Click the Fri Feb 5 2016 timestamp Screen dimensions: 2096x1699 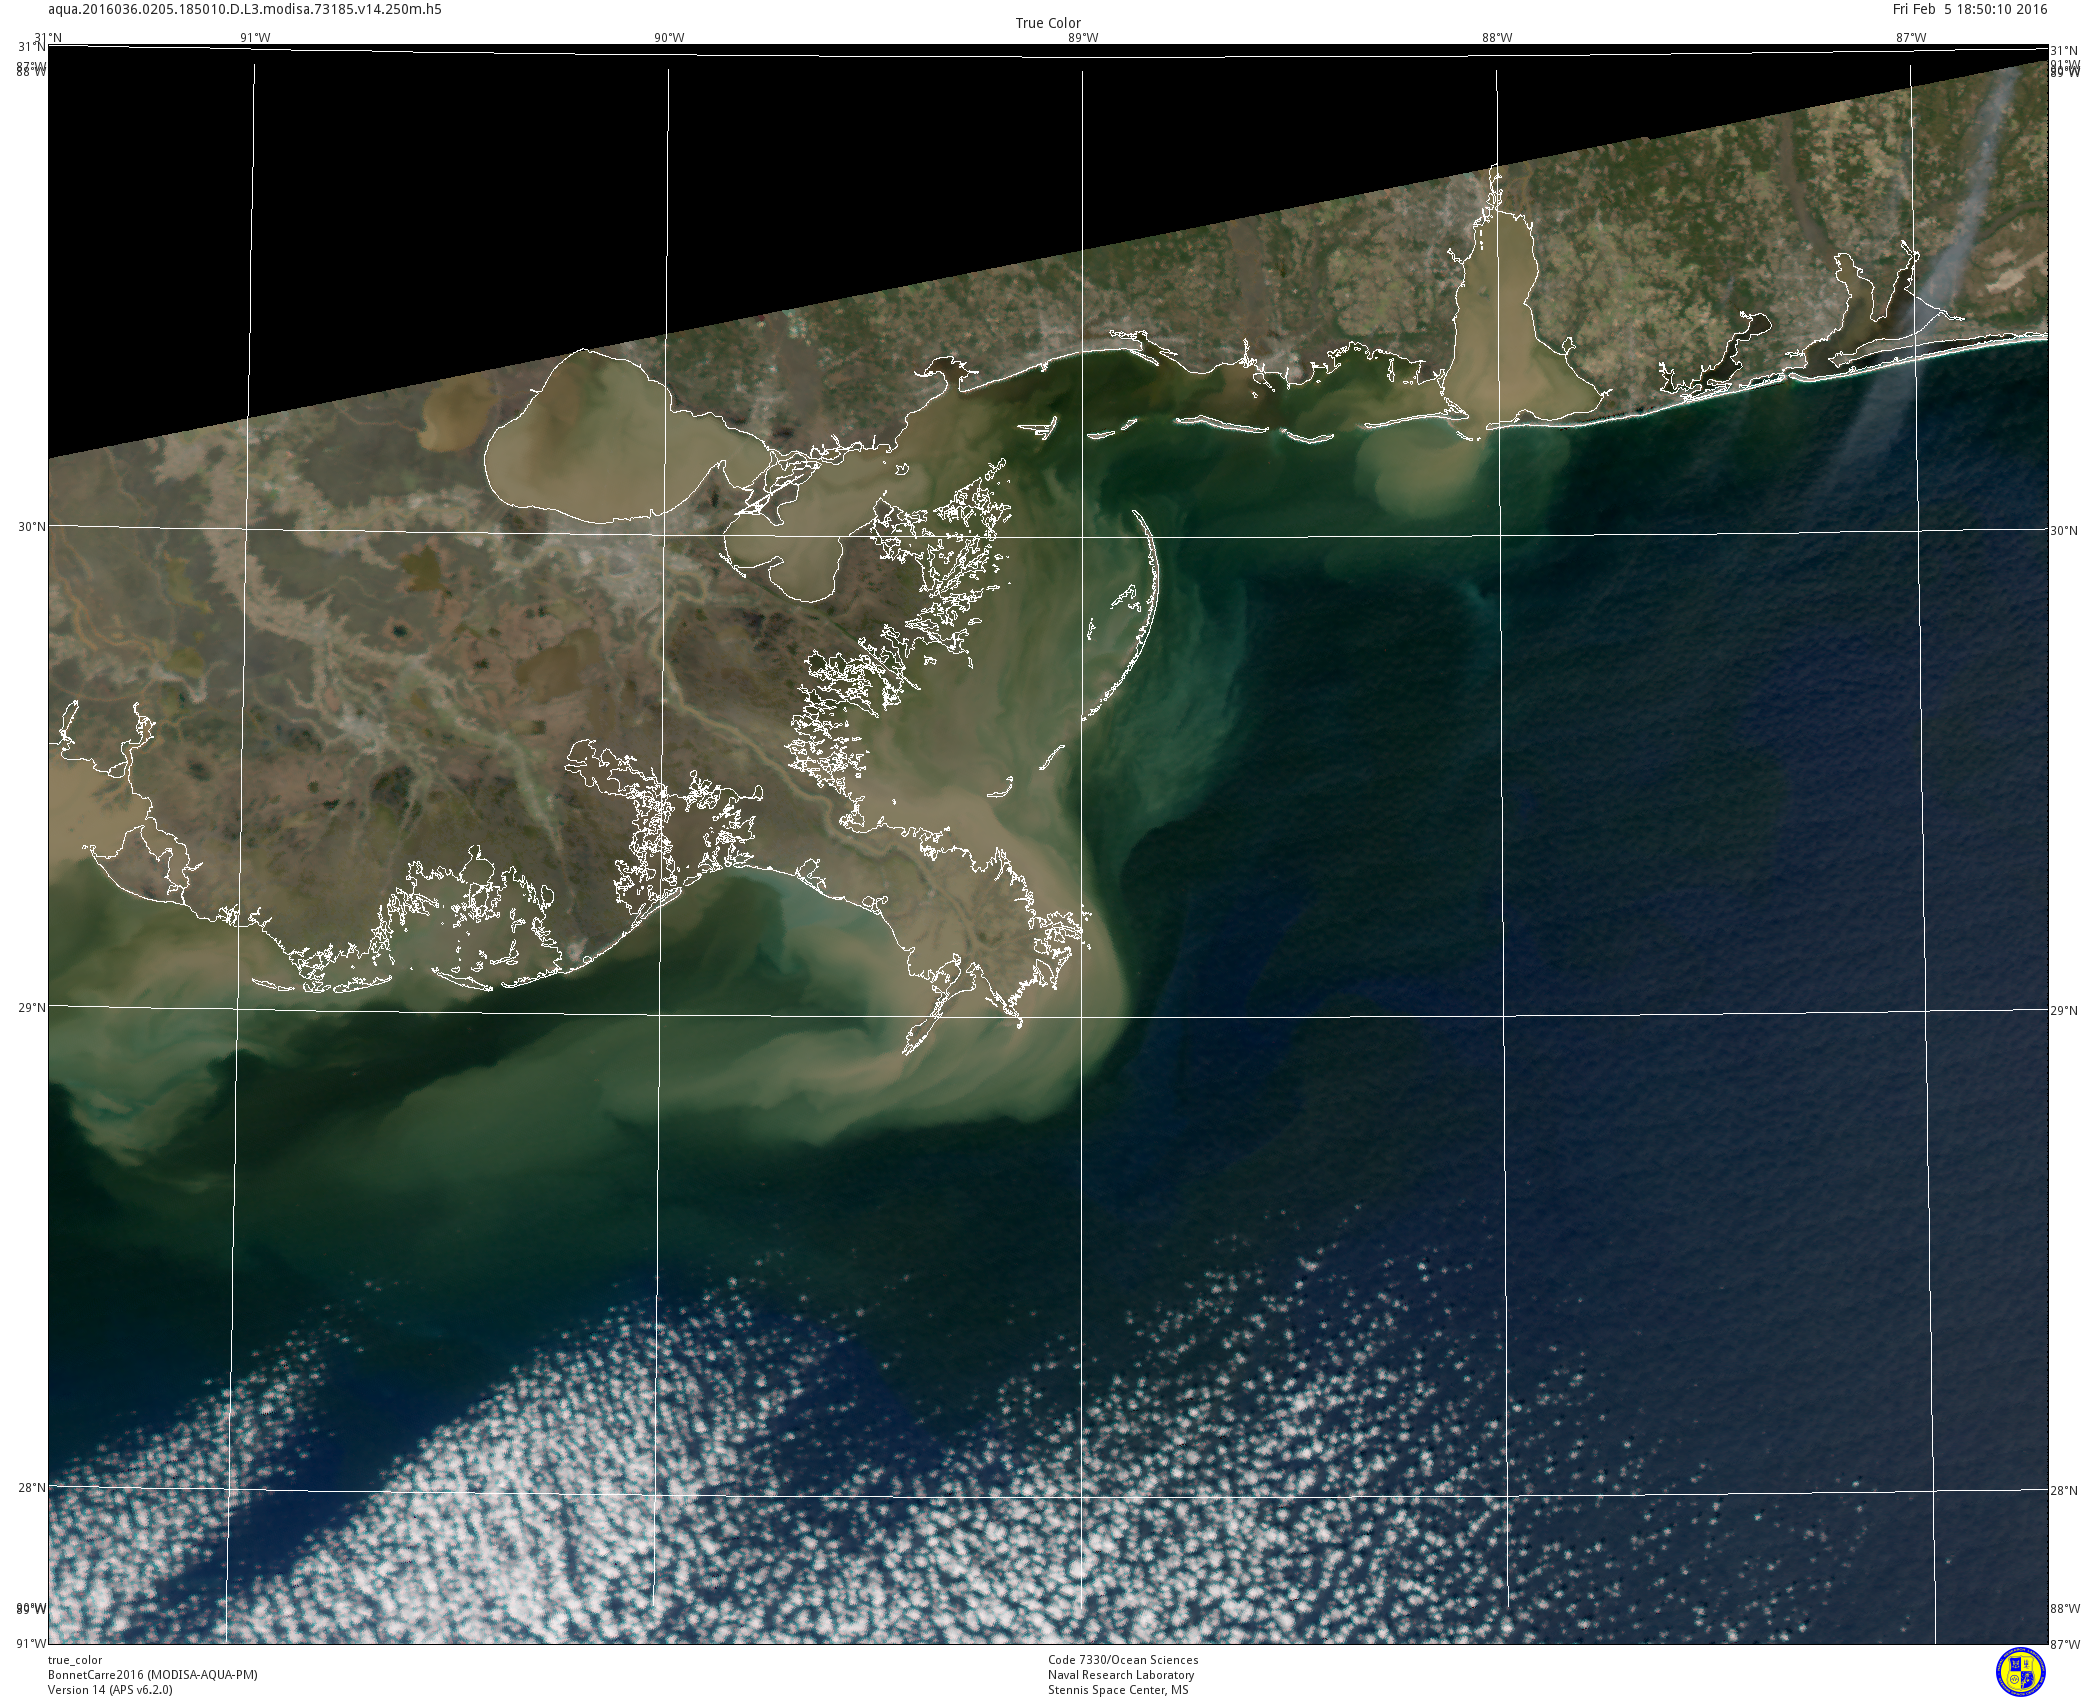(x=1970, y=9)
